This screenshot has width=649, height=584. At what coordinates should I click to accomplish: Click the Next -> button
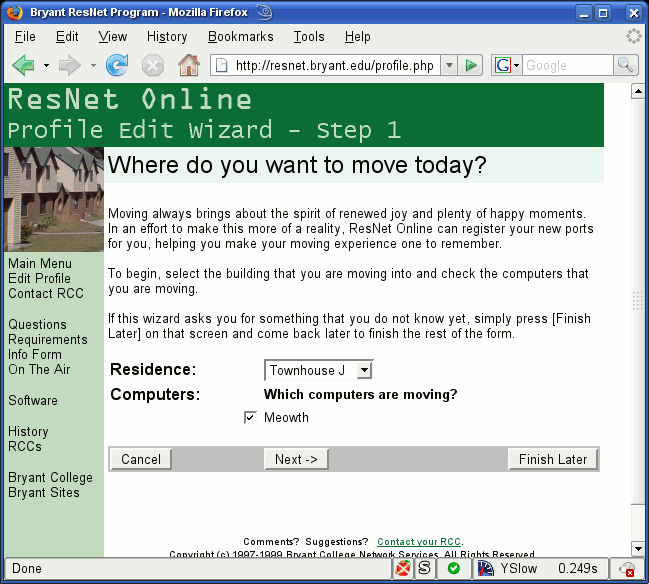click(x=296, y=459)
